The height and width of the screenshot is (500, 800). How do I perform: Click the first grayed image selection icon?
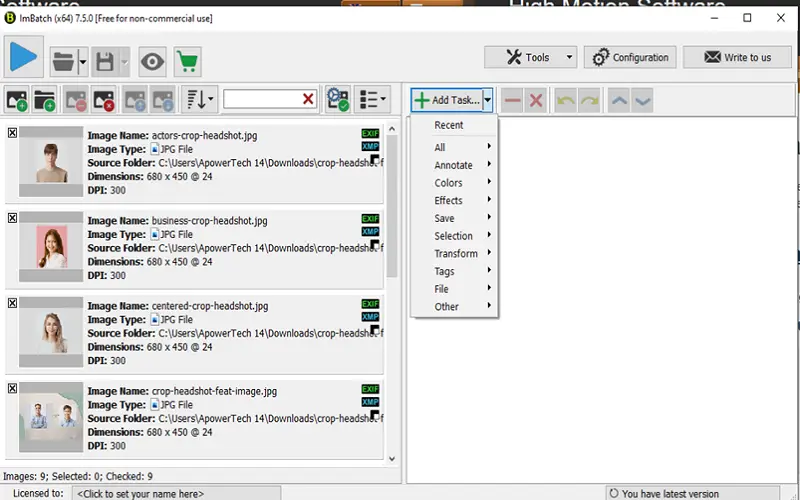135,99
